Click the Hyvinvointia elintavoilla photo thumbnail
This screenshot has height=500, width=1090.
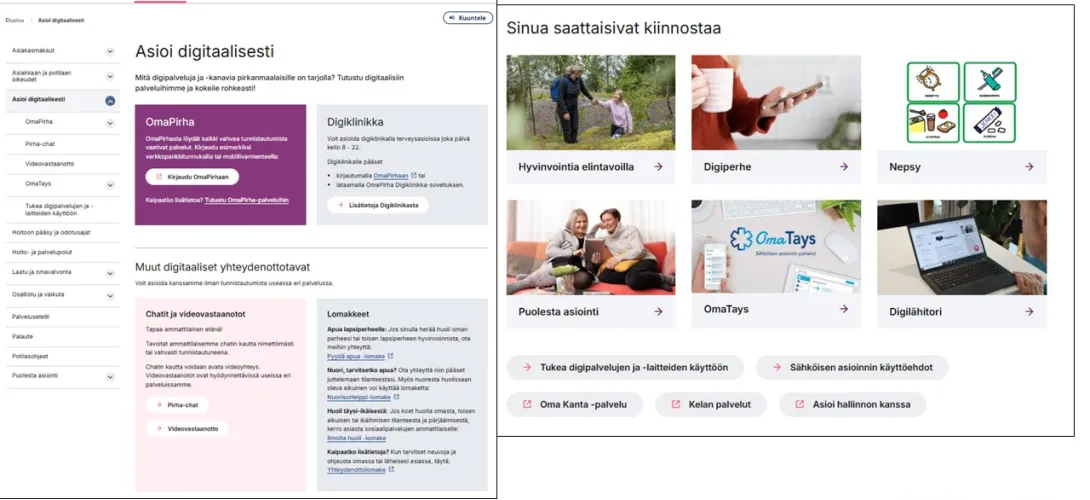tap(591, 103)
